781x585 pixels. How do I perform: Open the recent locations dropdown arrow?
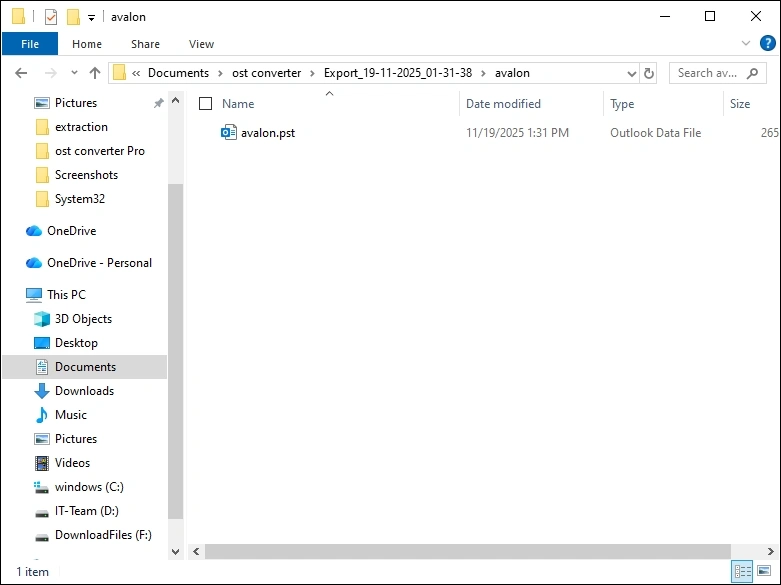[74, 73]
